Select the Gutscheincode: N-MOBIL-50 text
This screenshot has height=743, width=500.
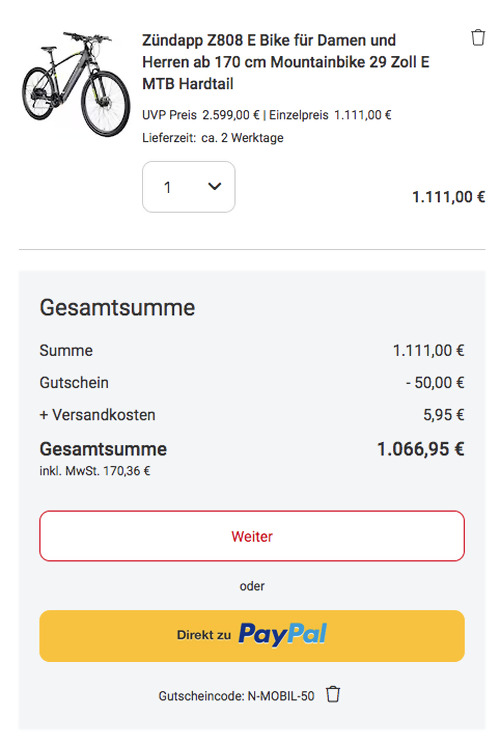pos(236,696)
